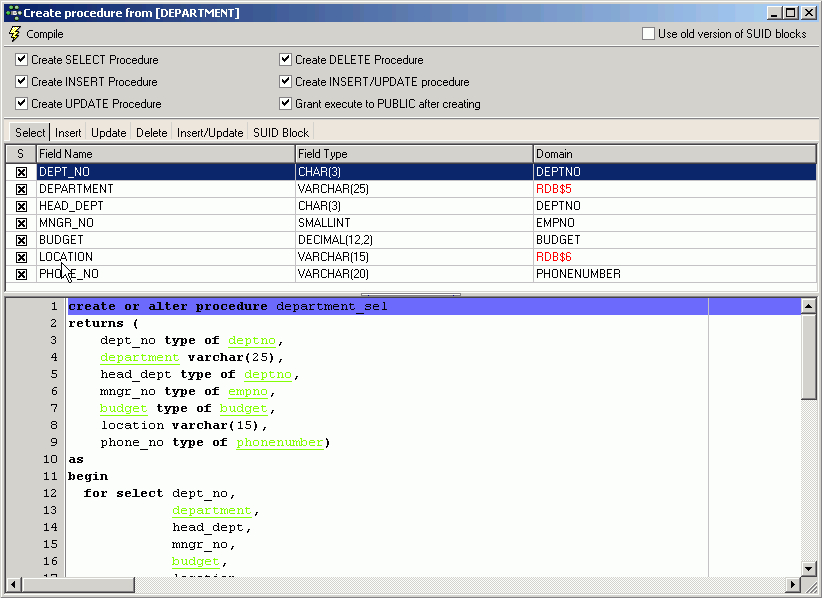Switch to the SUID Block tab
Screen dimensions: 822x598
pyautogui.click(x=281, y=133)
